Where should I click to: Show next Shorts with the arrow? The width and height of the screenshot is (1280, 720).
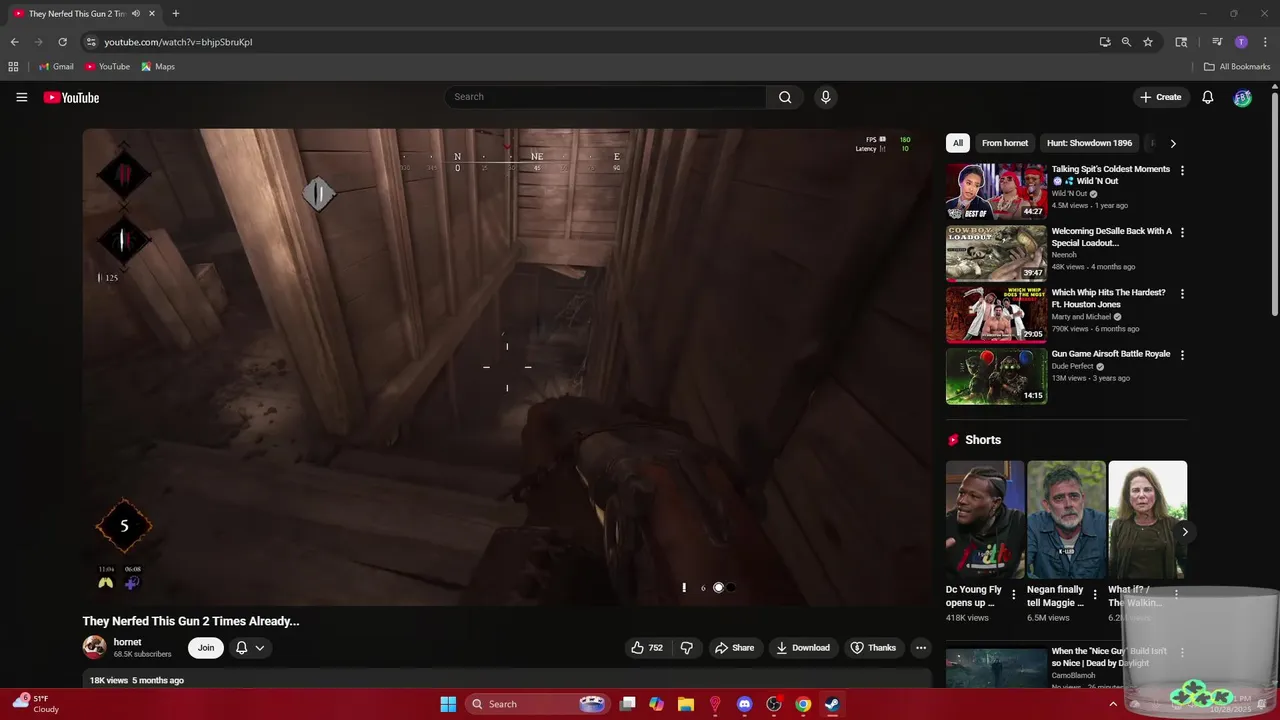pos(1185,532)
